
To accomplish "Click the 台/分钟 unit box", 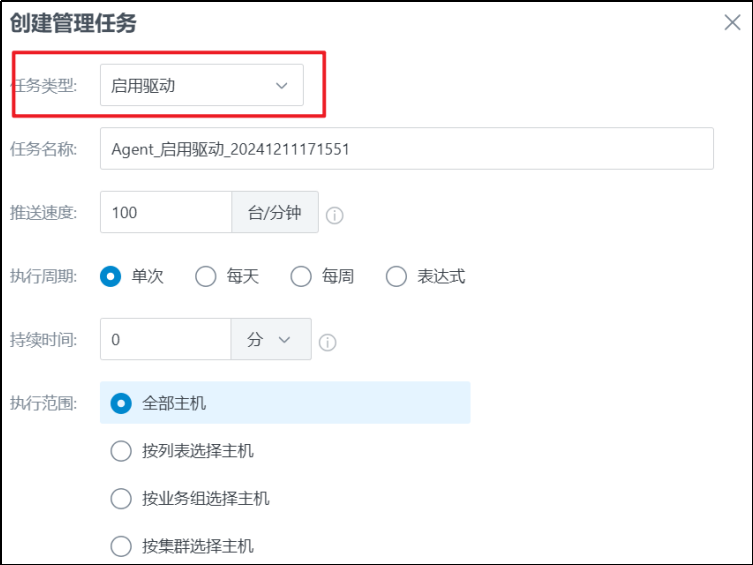I will (x=275, y=213).
